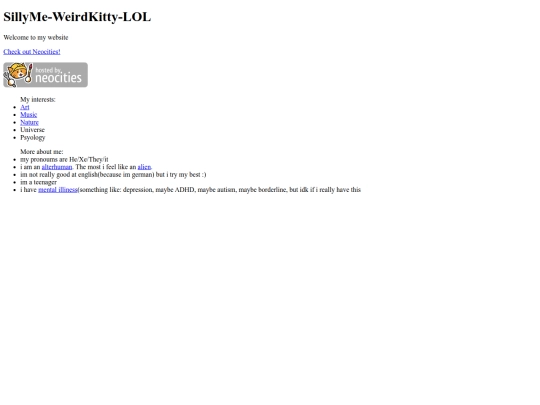Click the 'My interests:' label
Screen dimensions: 540x405
click(x=38, y=100)
